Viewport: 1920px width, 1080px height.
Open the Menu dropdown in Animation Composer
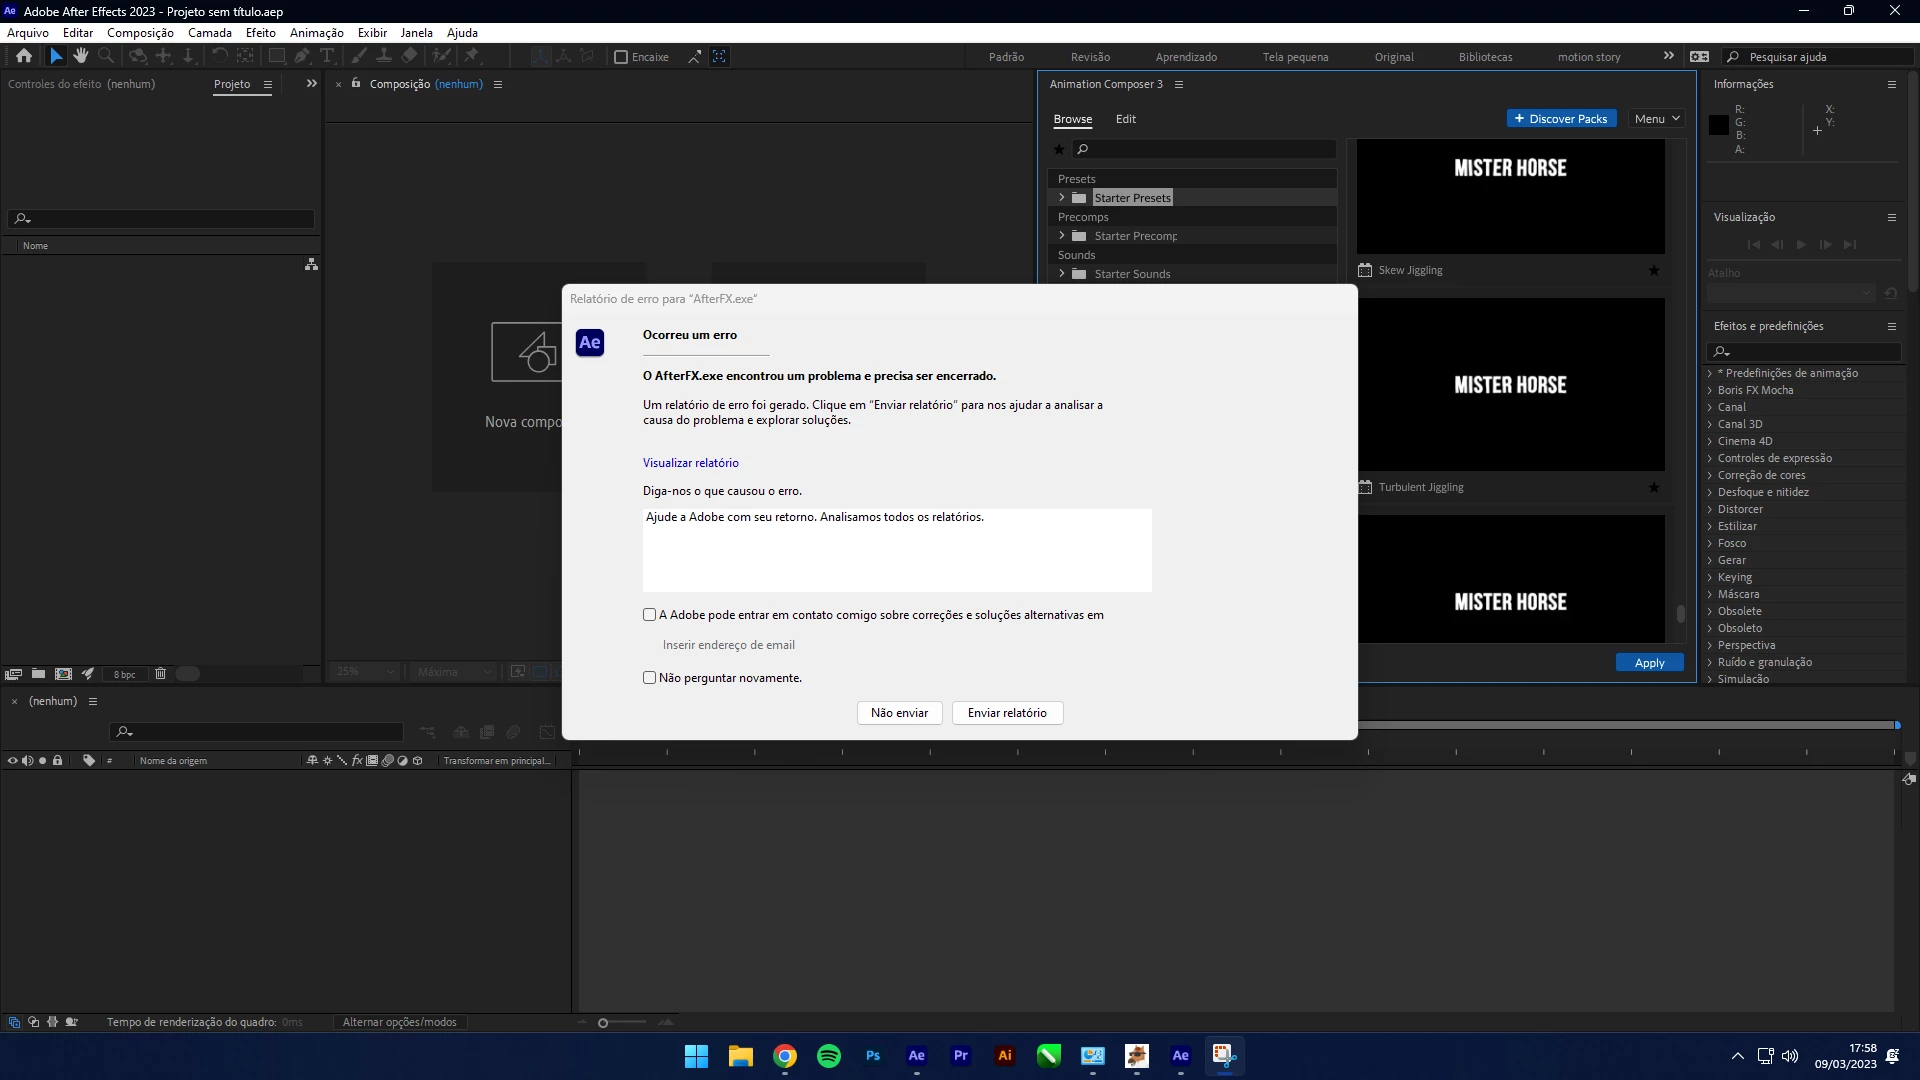(1657, 119)
